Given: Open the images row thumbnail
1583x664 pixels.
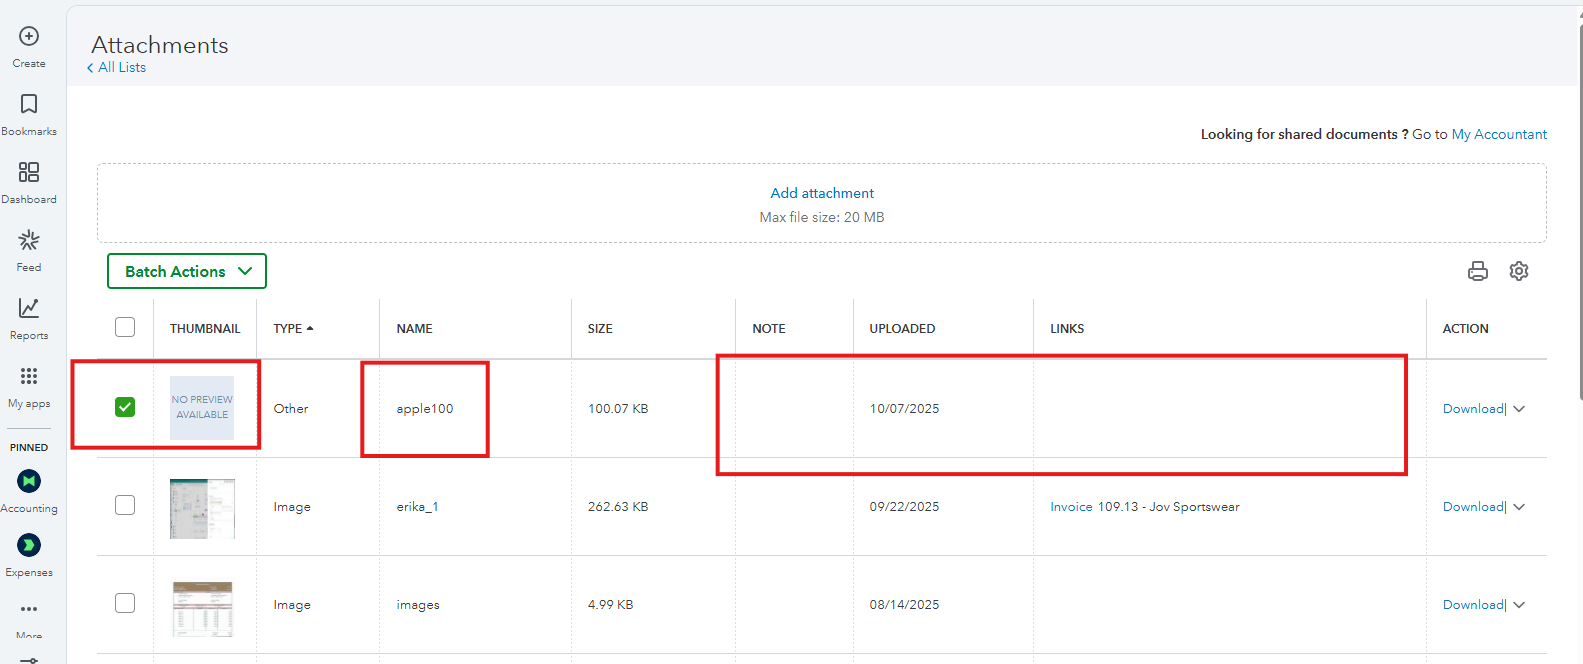Looking at the screenshot, I should click(202, 608).
